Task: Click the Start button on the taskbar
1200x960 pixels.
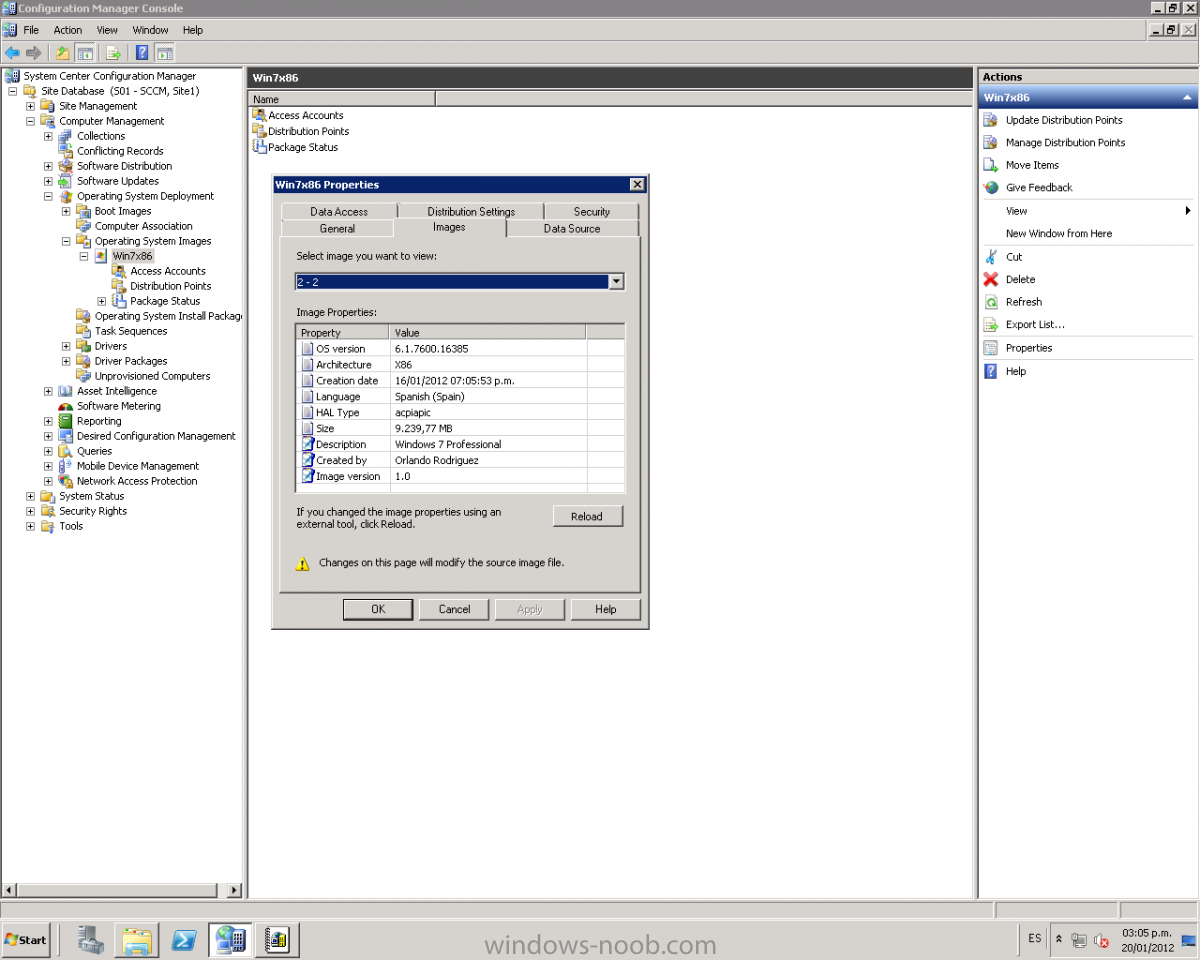Action: tap(26, 939)
